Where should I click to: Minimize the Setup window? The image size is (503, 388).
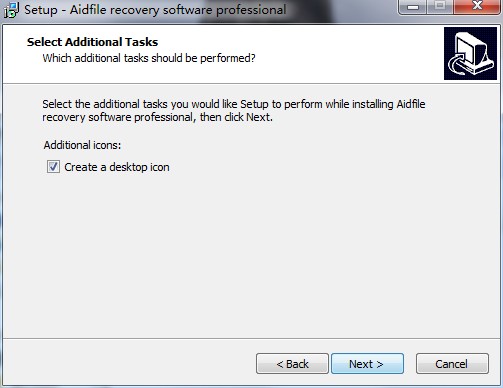pos(413,6)
